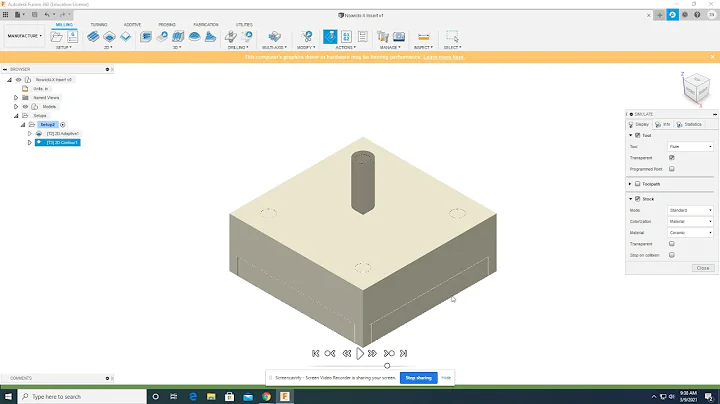The width and height of the screenshot is (720, 404).
Task: Click the simulation timeline slider handle
Action: point(387,366)
